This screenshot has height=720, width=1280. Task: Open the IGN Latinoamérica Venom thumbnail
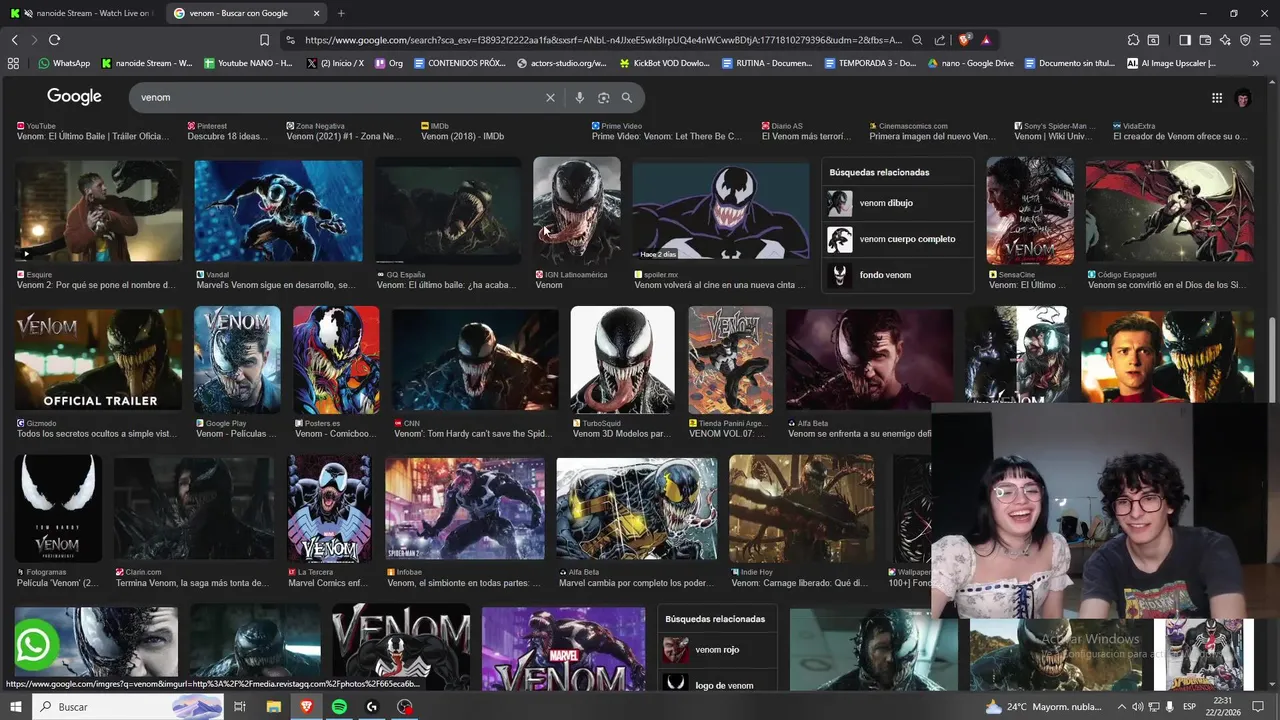(x=576, y=211)
